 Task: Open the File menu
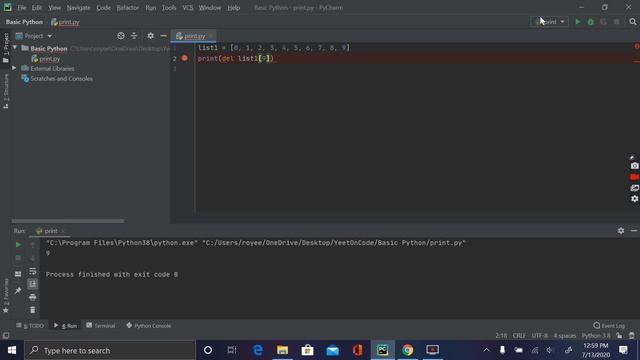coord(22,8)
